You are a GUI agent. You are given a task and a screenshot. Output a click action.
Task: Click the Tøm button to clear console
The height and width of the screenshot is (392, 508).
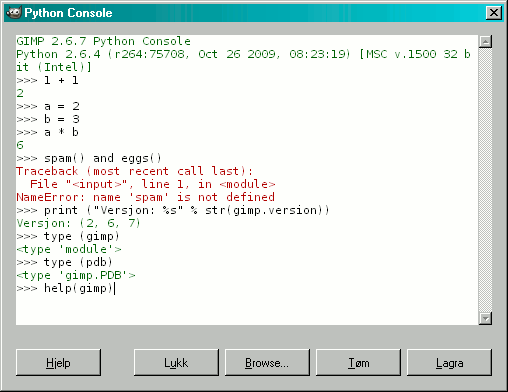click(358, 363)
